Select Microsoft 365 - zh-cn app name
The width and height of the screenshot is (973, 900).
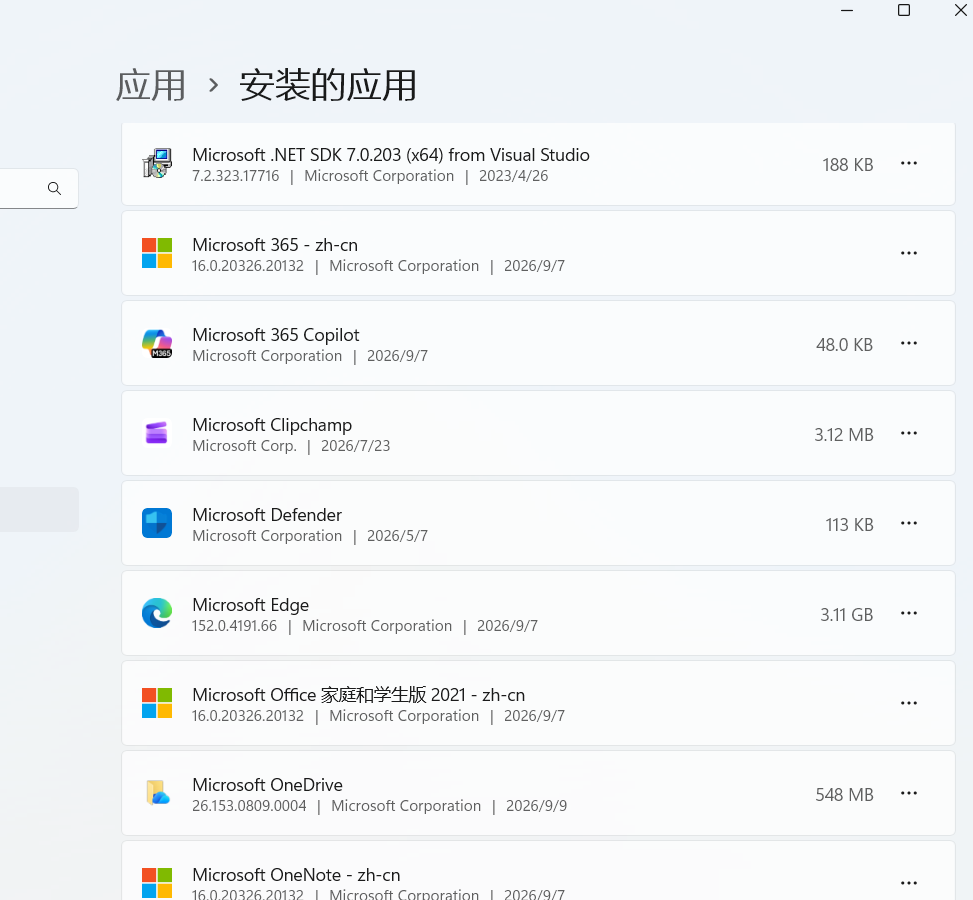[275, 245]
